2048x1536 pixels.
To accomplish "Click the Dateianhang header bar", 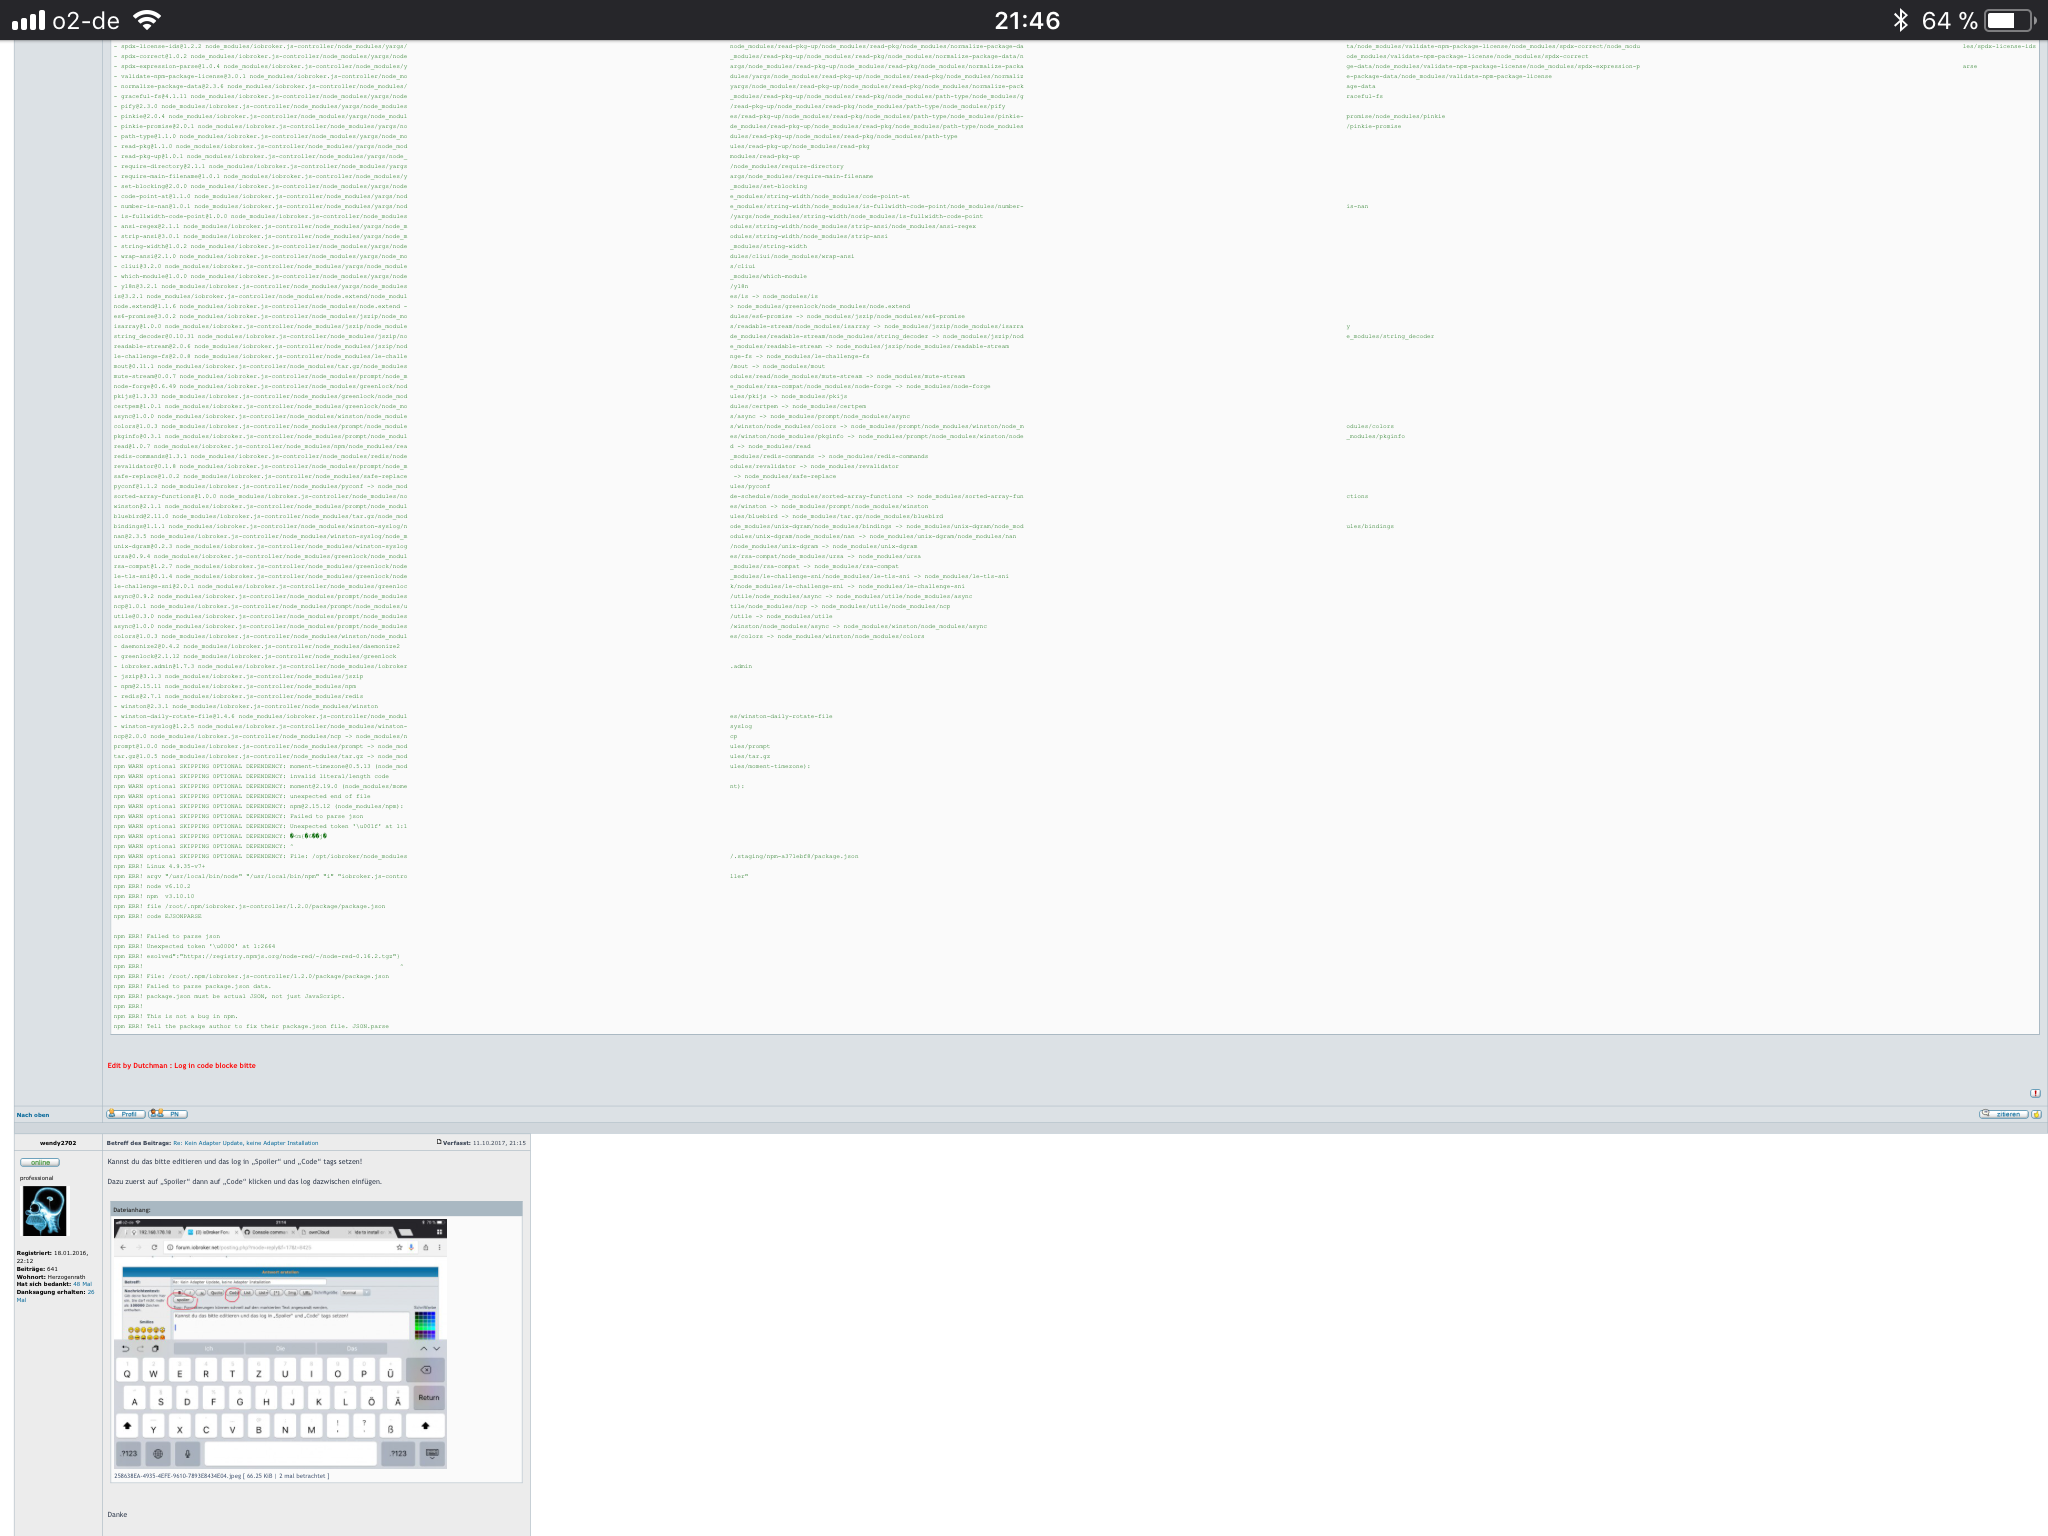I will (x=316, y=1209).
